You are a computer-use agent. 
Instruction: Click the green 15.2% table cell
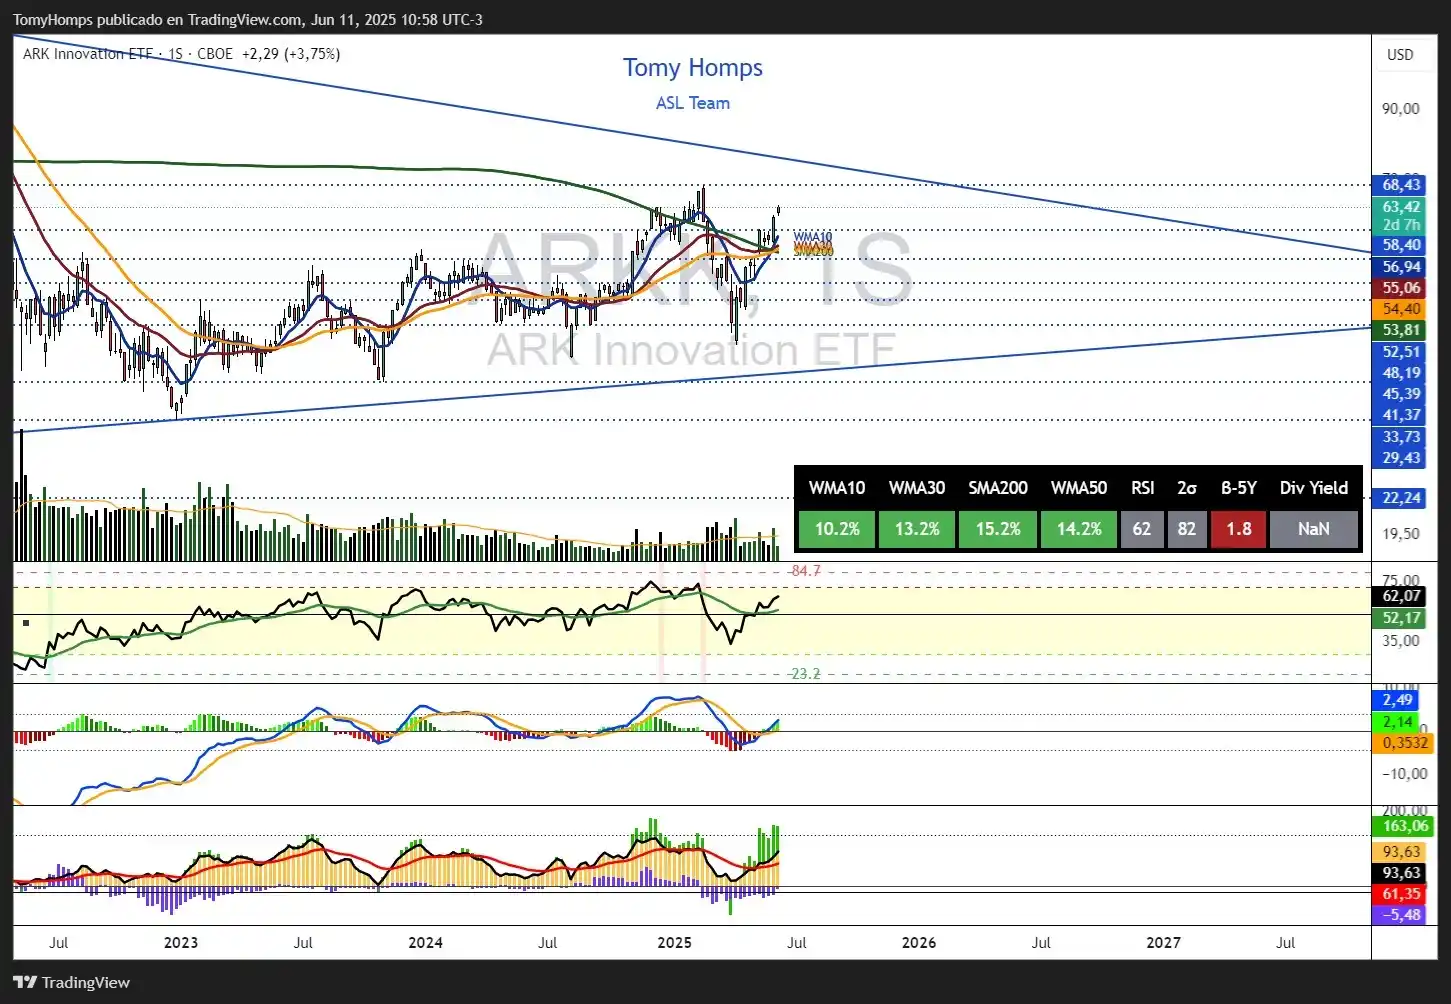pyautogui.click(x=998, y=529)
